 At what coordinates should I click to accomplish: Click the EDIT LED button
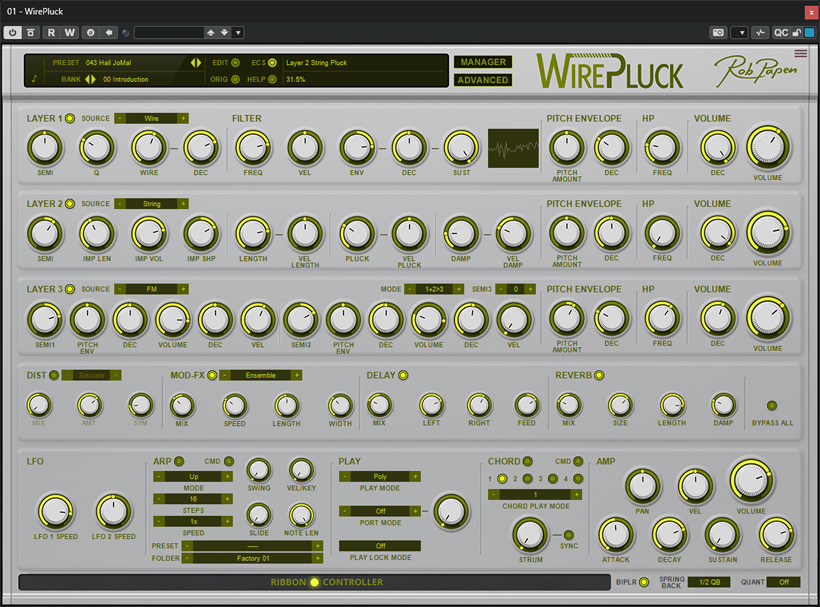(235, 63)
